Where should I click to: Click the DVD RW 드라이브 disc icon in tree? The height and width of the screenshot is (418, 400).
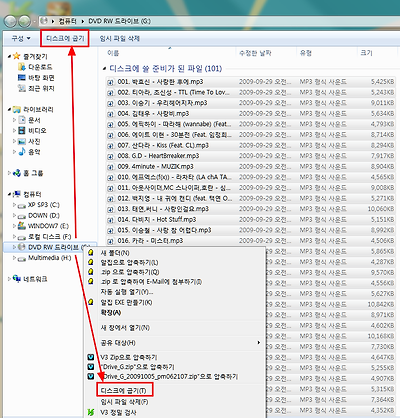(x=22, y=247)
